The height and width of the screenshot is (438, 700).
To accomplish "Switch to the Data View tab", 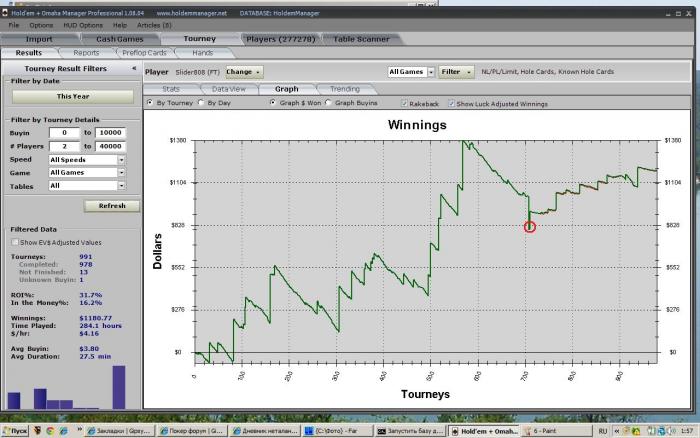I will (x=229, y=89).
